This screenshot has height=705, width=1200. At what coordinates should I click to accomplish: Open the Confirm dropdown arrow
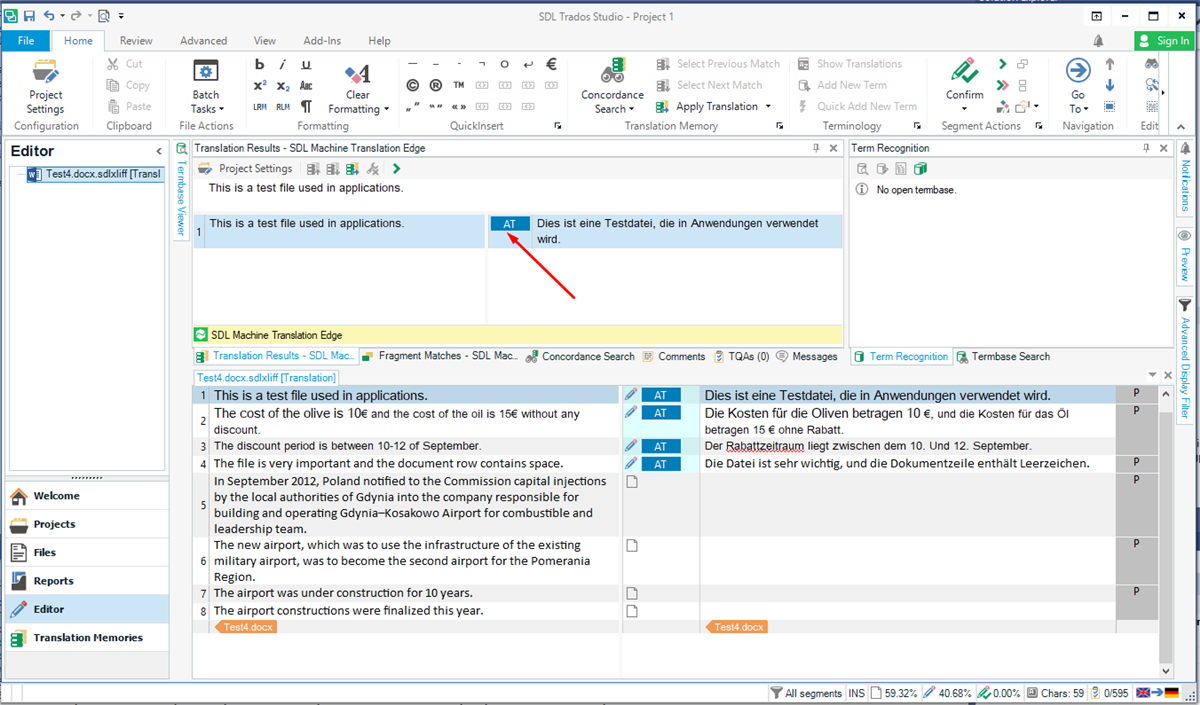[x=965, y=109]
